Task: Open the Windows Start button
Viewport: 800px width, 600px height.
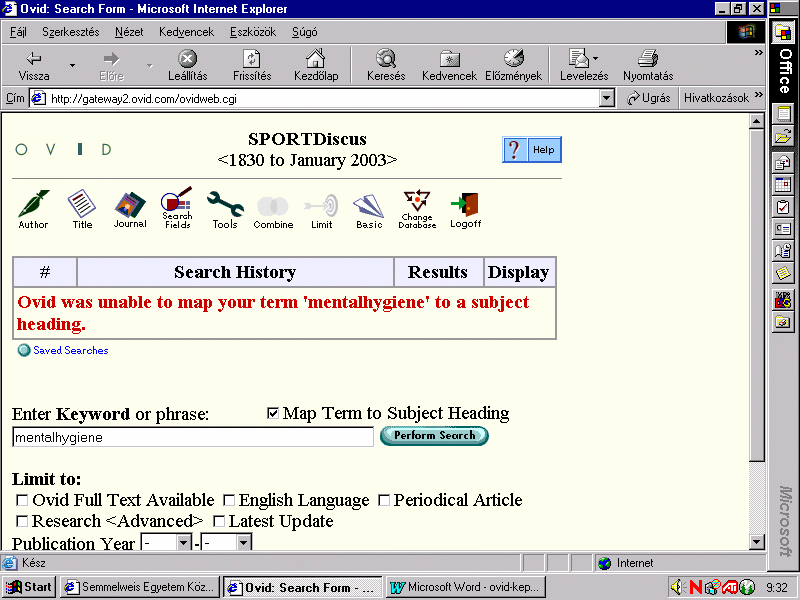Action: point(30,587)
